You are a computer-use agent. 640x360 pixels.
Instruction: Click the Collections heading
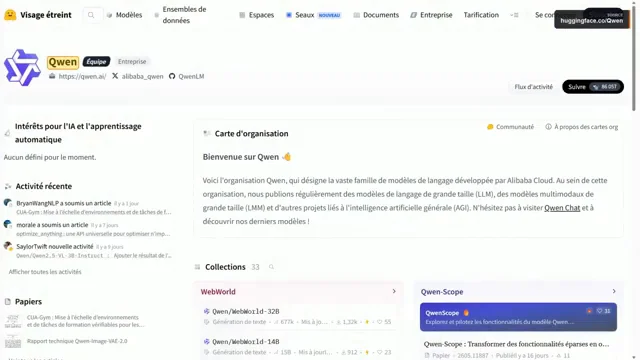coord(225,267)
